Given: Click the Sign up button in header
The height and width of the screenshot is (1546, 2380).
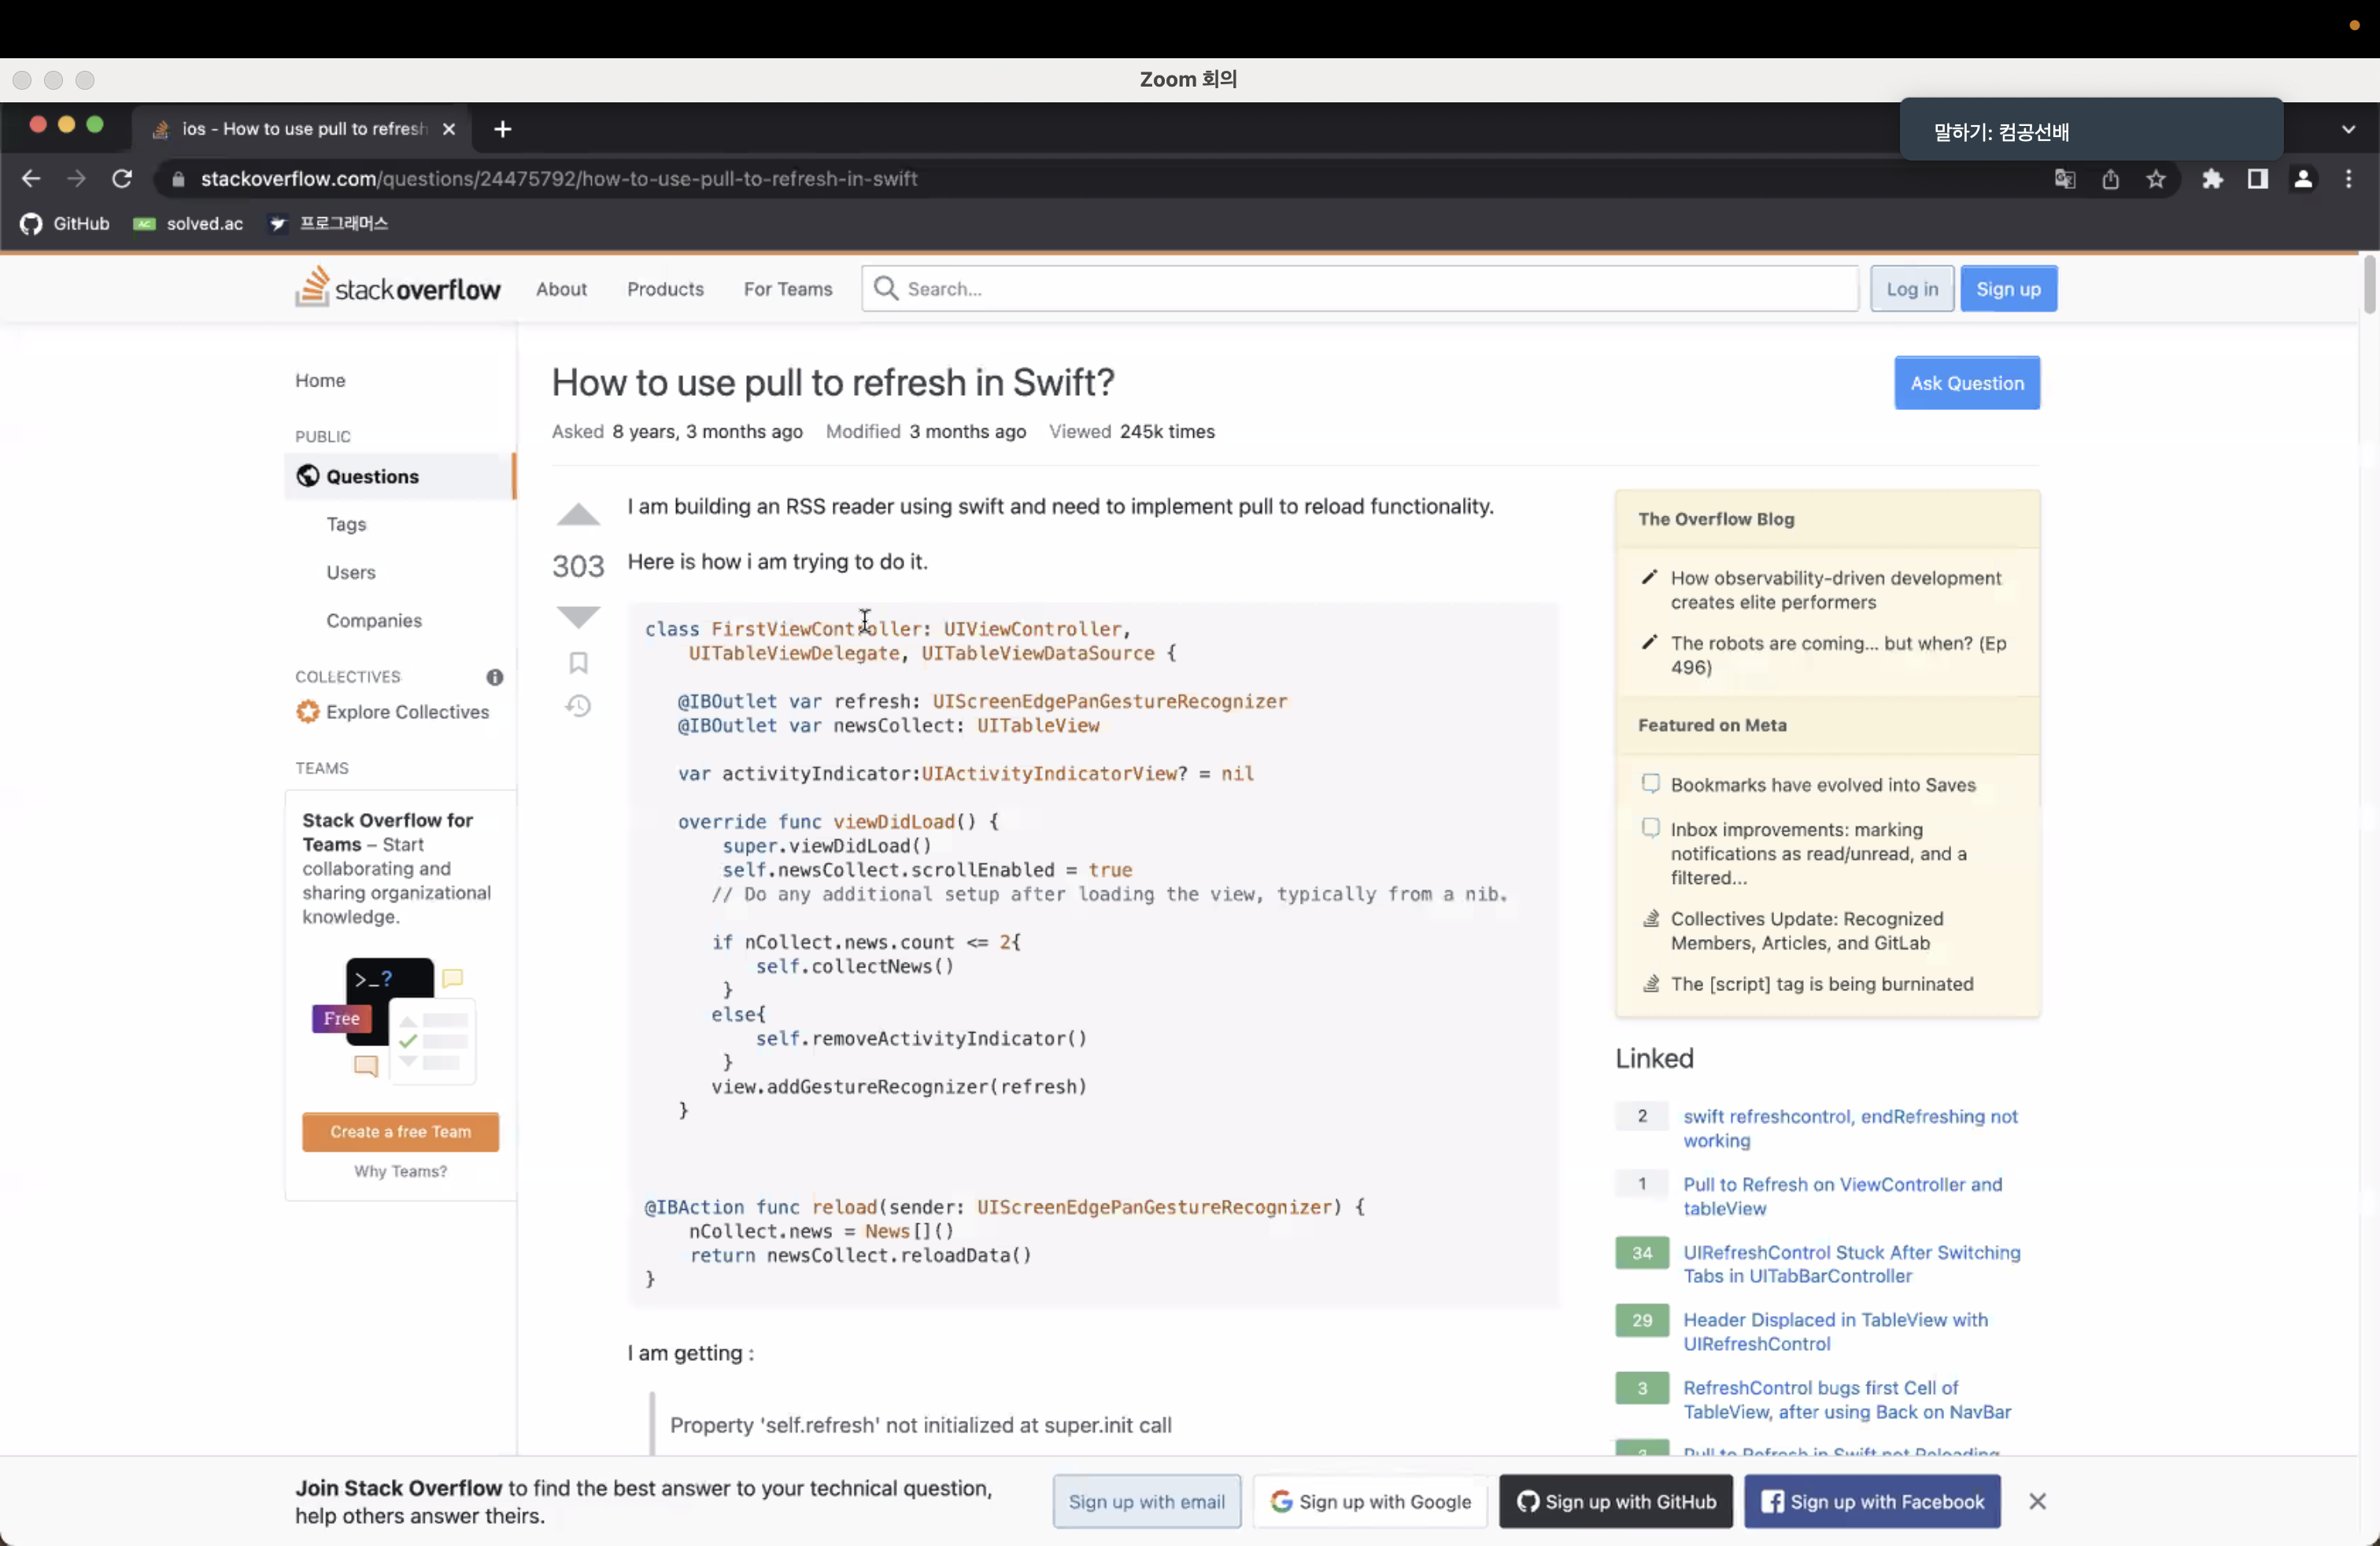Looking at the screenshot, I should 2008,289.
